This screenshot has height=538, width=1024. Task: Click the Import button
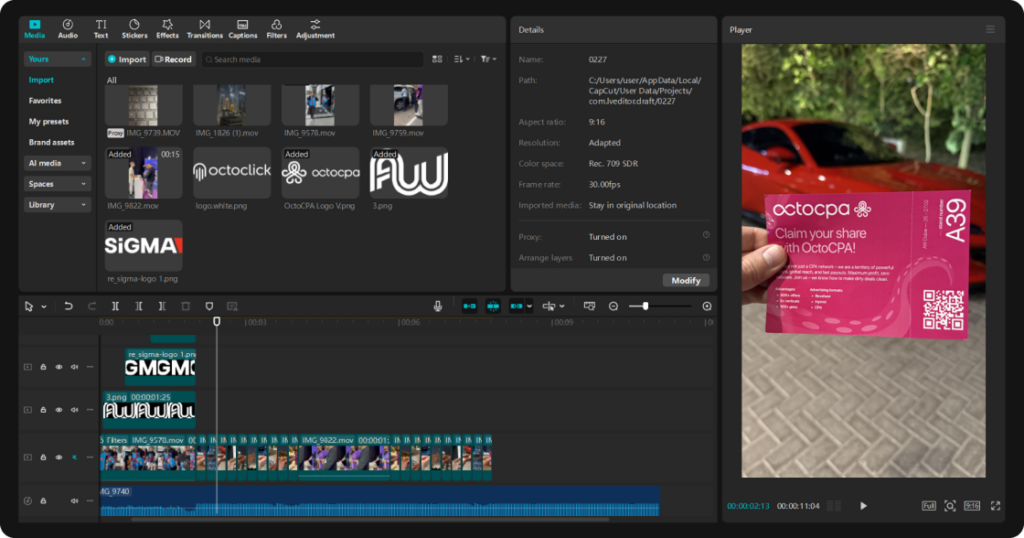coord(127,59)
